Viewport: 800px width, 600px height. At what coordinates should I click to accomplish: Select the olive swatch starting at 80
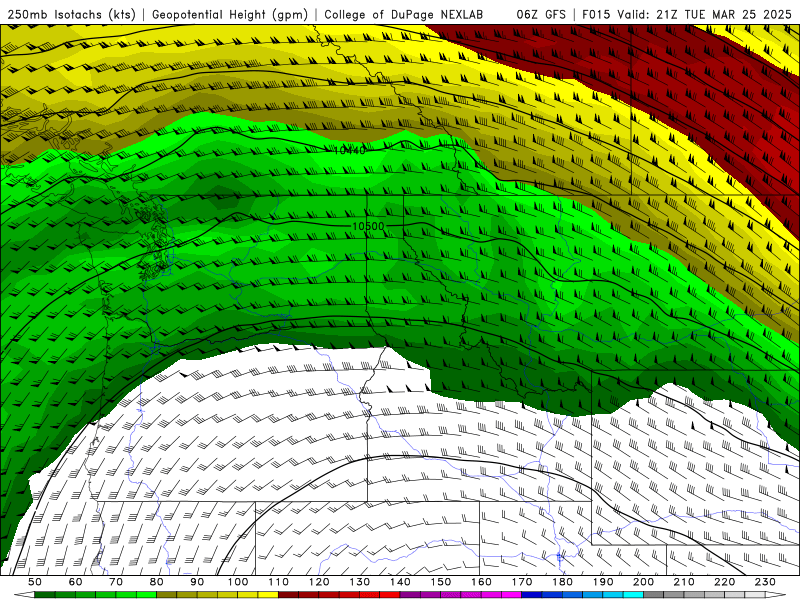tap(167, 595)
